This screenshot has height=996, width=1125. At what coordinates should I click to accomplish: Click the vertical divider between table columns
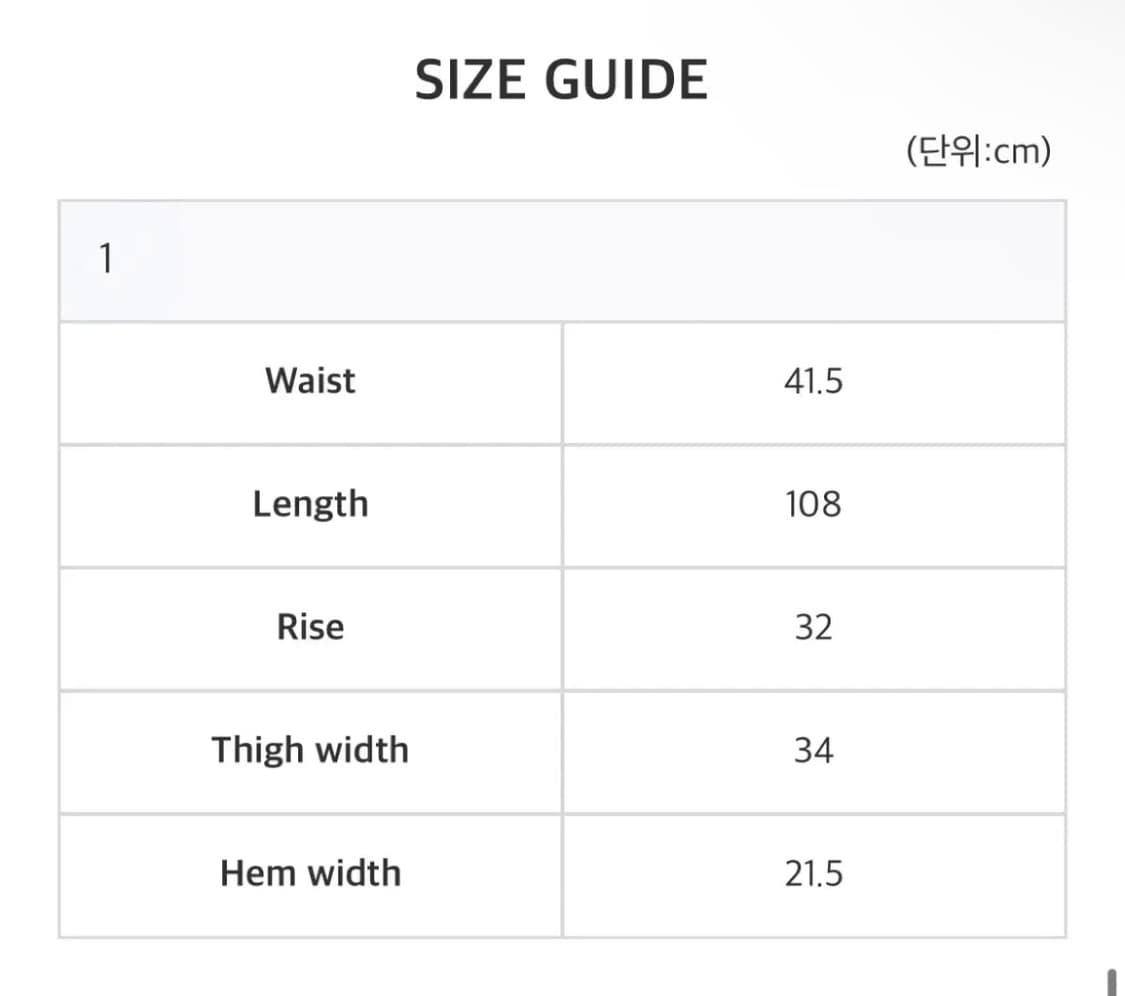[x=562, y=630]
